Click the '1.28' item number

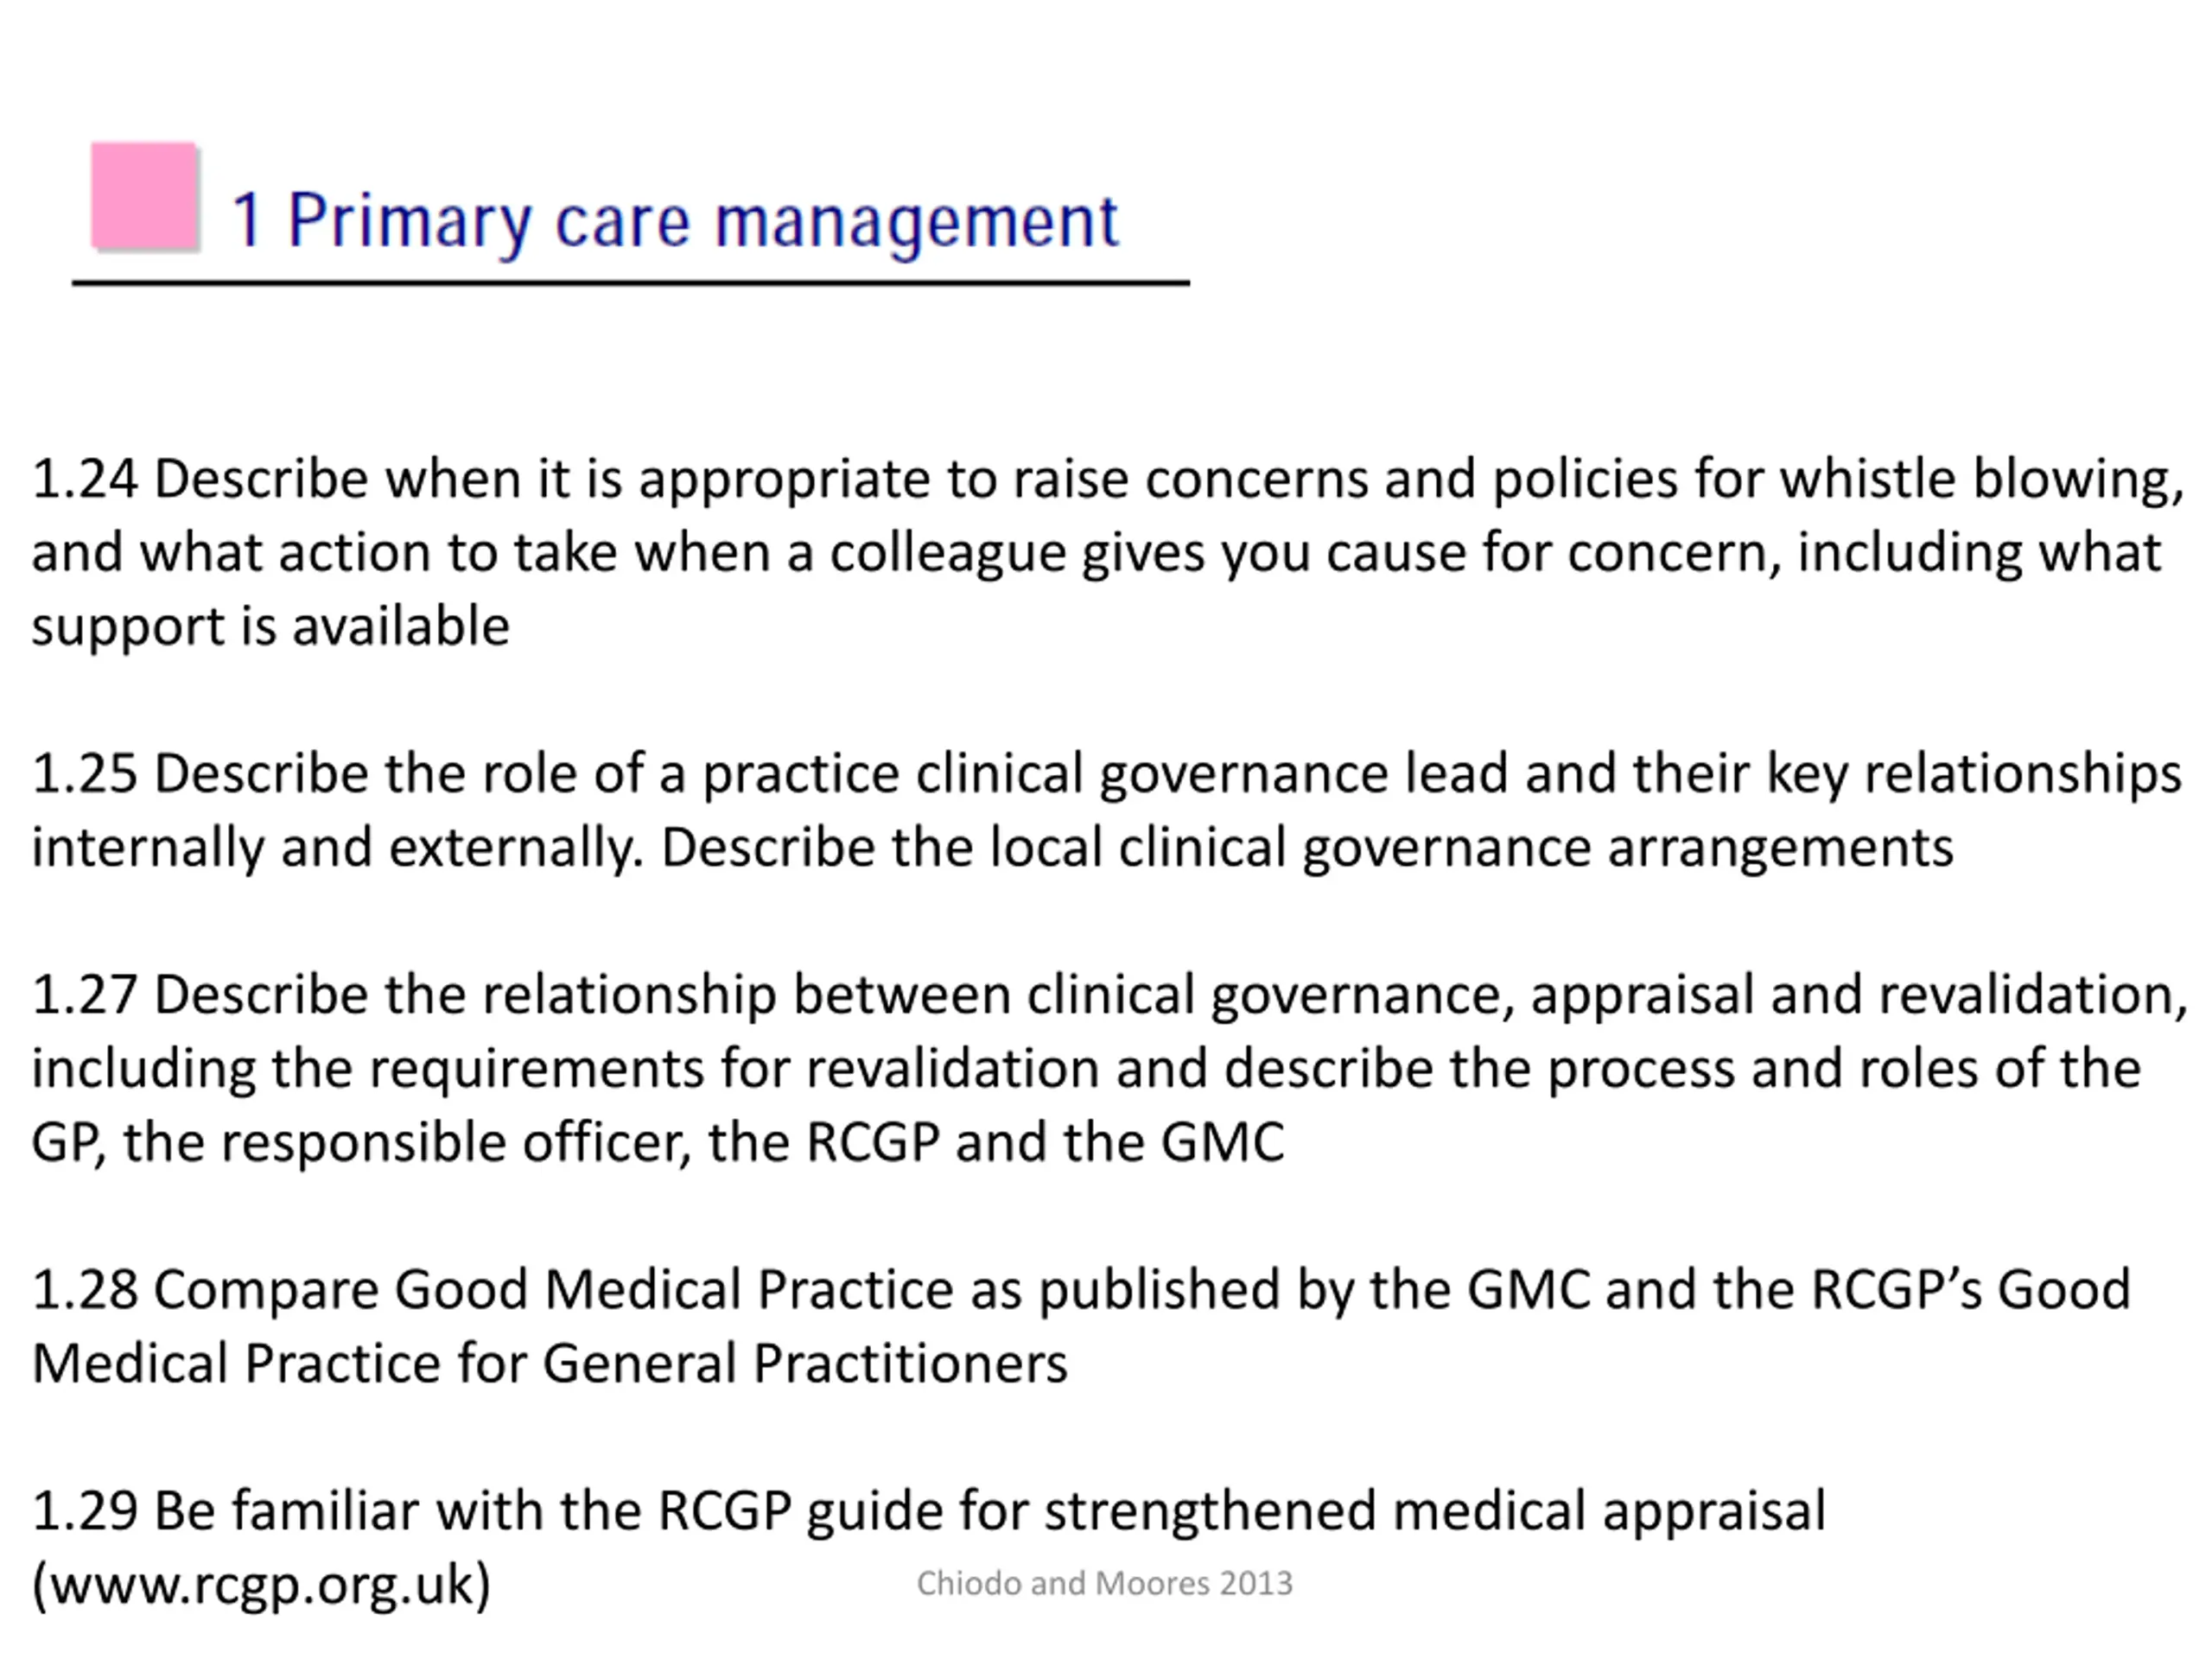click(x=85, y=1290)
